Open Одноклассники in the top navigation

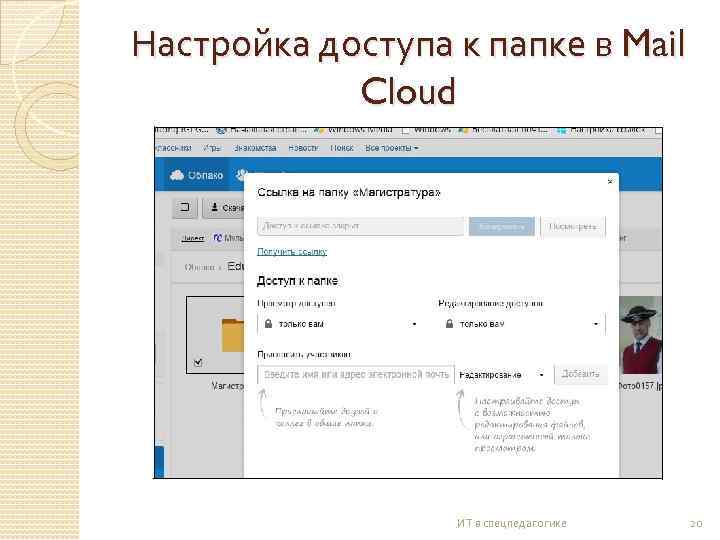[x=174, y=148]
